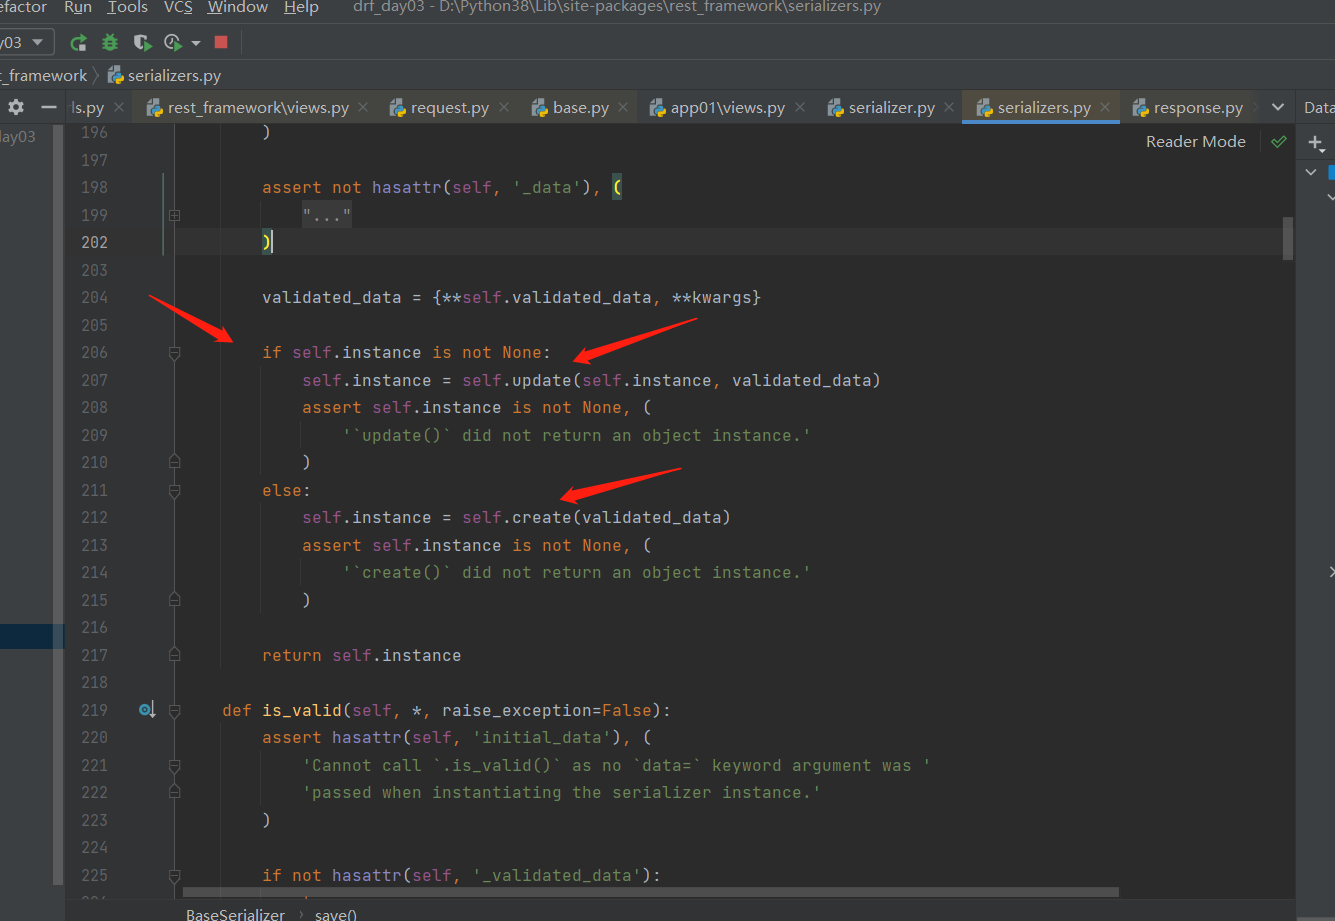1335x921 pixels.
Task: Click the green inspection checkmark beside Reader Mode
Action: [x=1278, y=142]
